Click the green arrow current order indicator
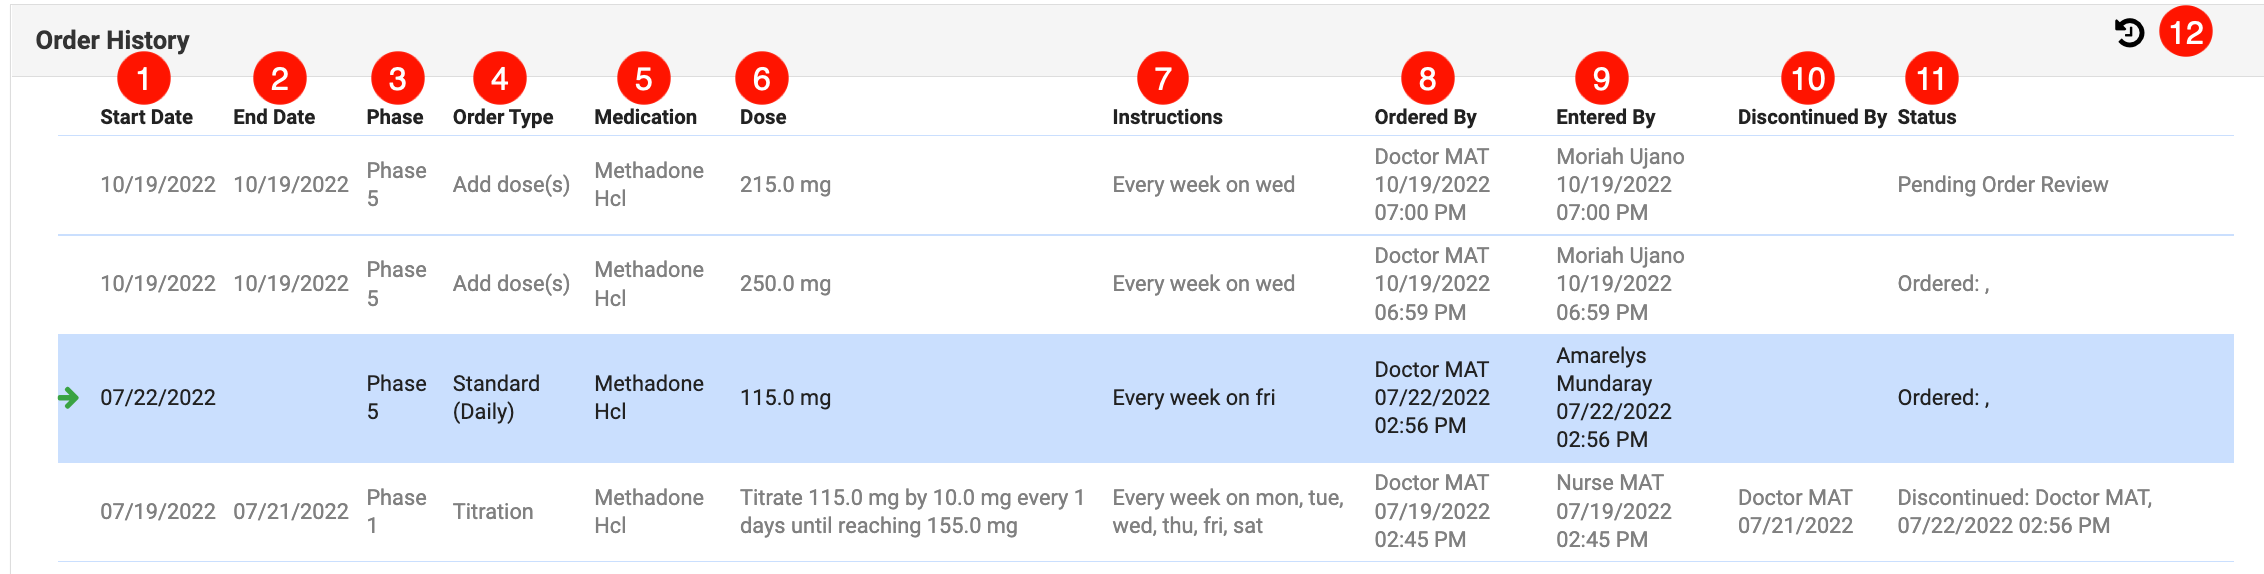 pos(68,398)
